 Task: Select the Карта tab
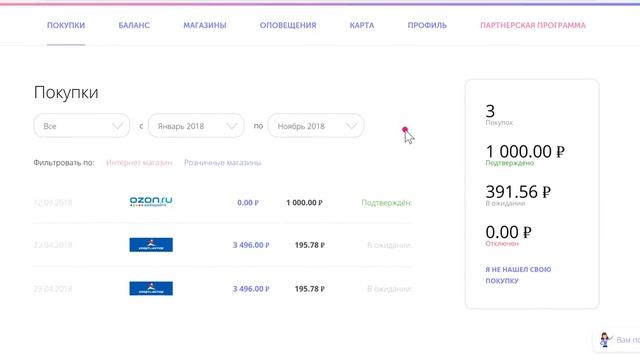(x=362, y=25)
